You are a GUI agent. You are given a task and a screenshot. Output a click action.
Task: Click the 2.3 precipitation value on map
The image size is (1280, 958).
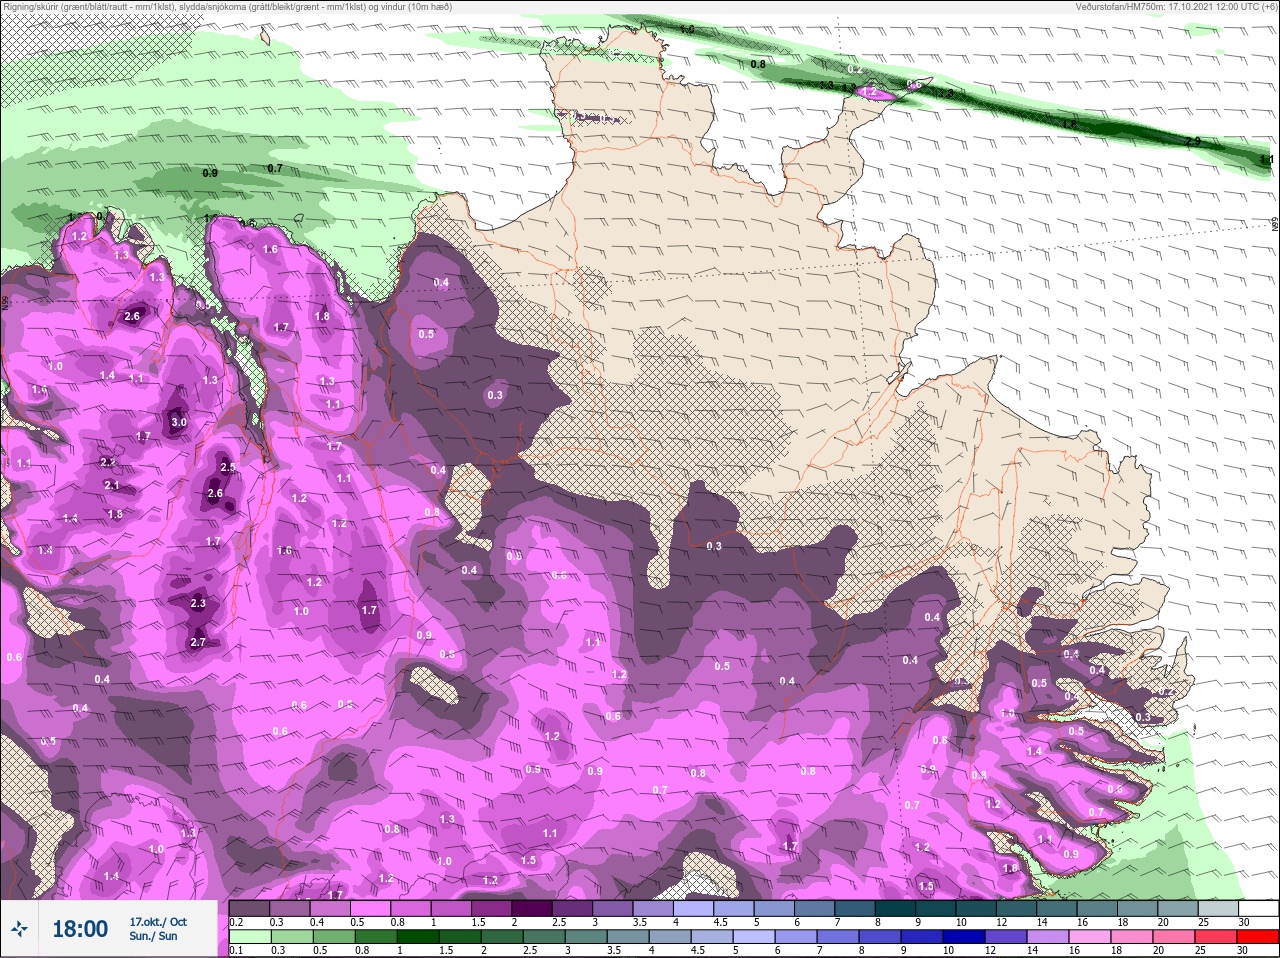pyautogui.click(x=197, y=603)
